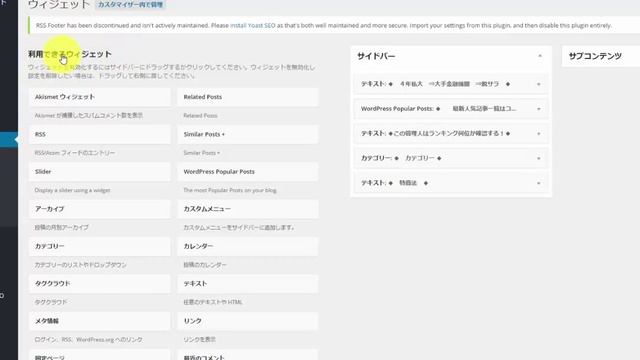Click the sidebar カテゴリー: カテゴリー widget title
Viewport: 640px width, 360px height.
point(401,158)
